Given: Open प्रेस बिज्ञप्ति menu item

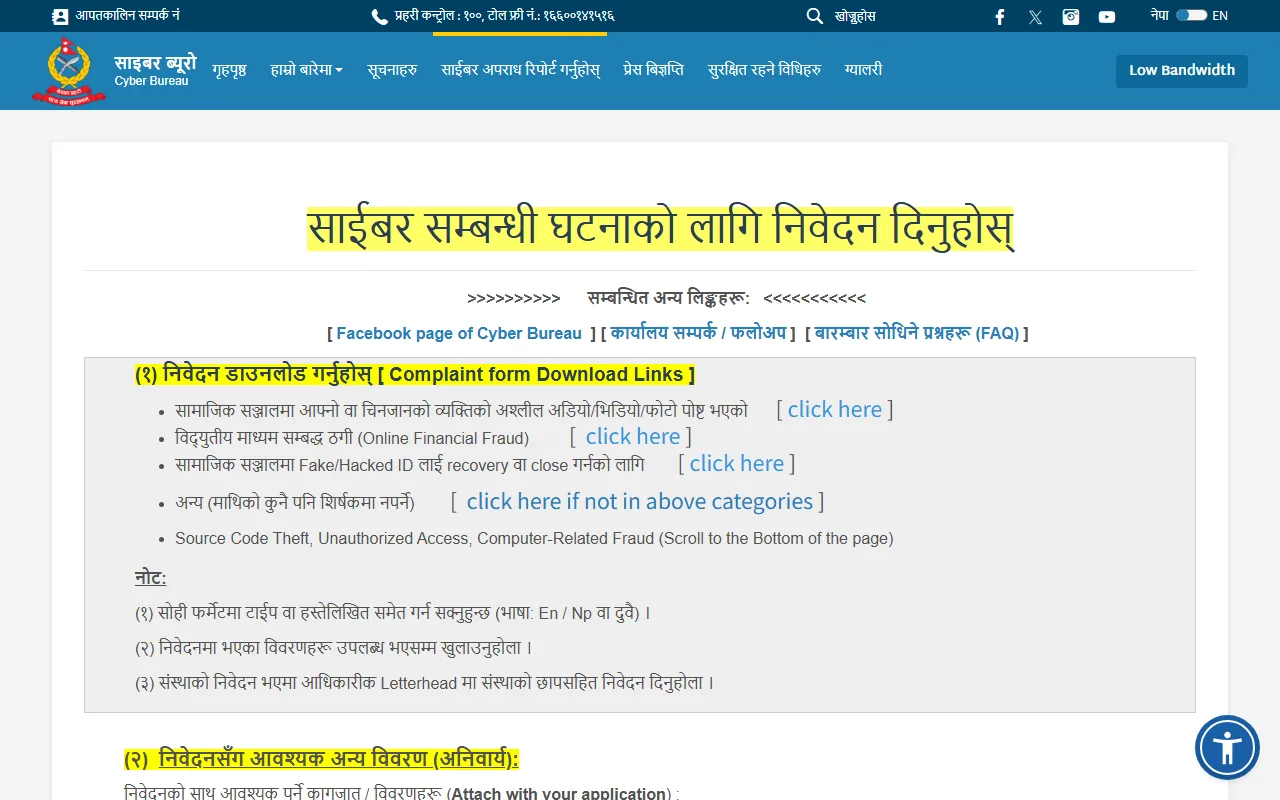Looking at the screenshot, I should coord(653,70).
